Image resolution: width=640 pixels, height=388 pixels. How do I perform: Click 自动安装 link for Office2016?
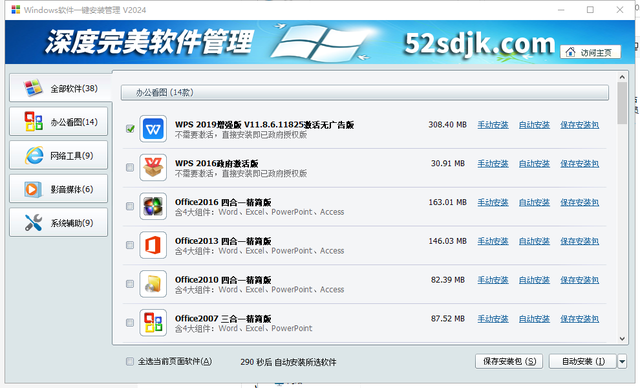[534, 202]
